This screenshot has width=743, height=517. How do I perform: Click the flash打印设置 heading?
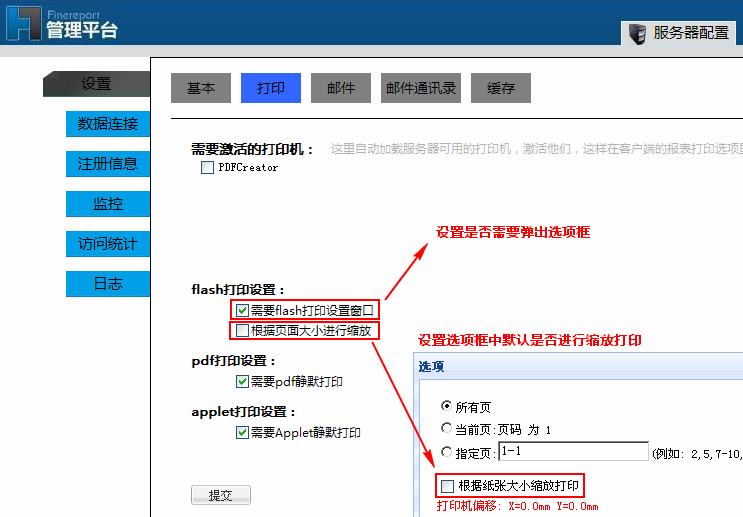click(x=238, y=290)
